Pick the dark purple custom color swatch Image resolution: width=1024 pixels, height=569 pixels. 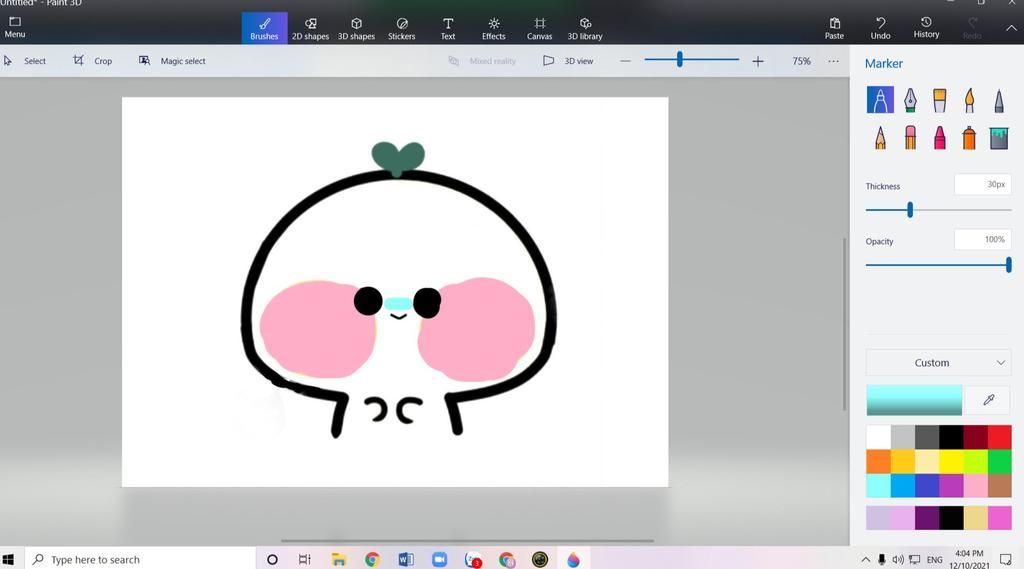coord(927,517)
